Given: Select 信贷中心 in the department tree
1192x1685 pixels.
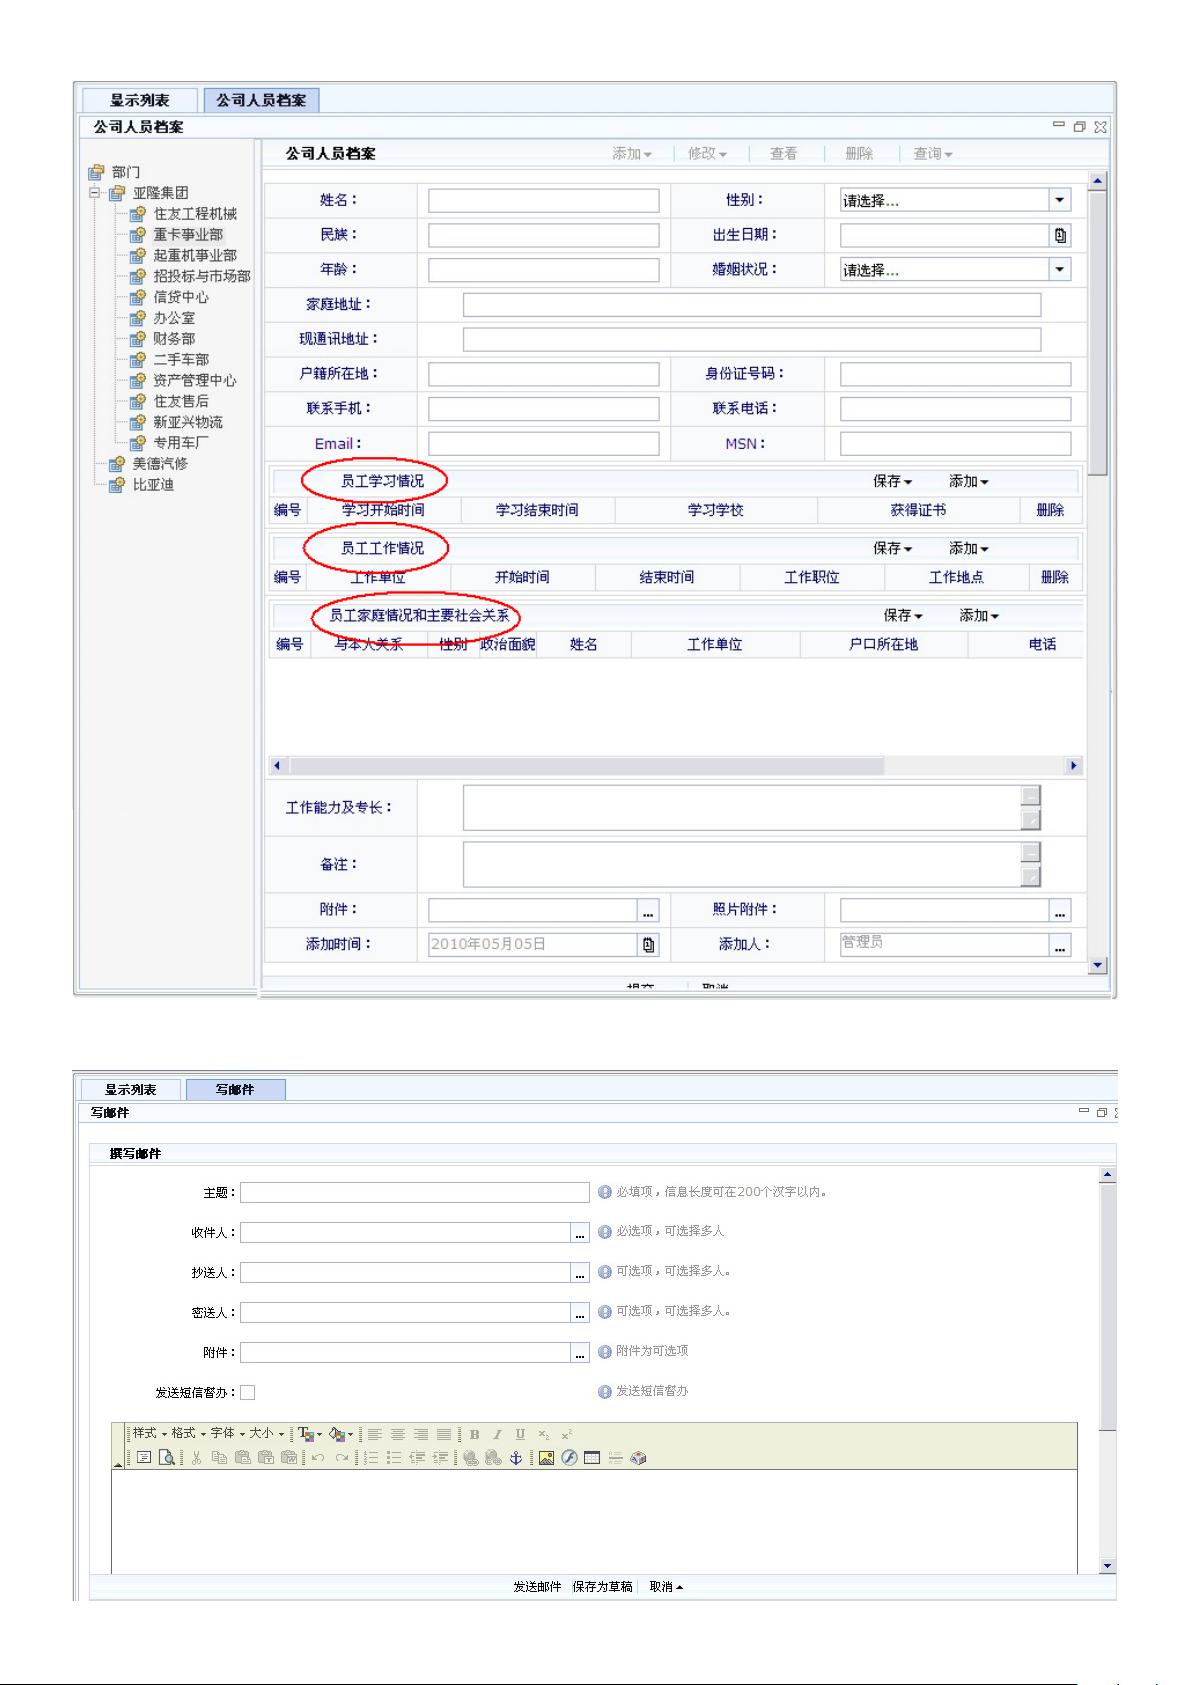Looking at the screenshot, I should (181, 297).
